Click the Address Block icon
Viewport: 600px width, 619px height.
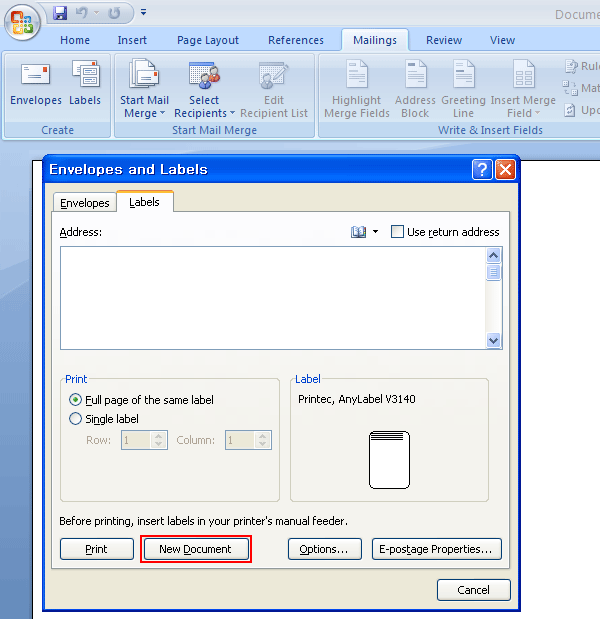pos(415,89)
